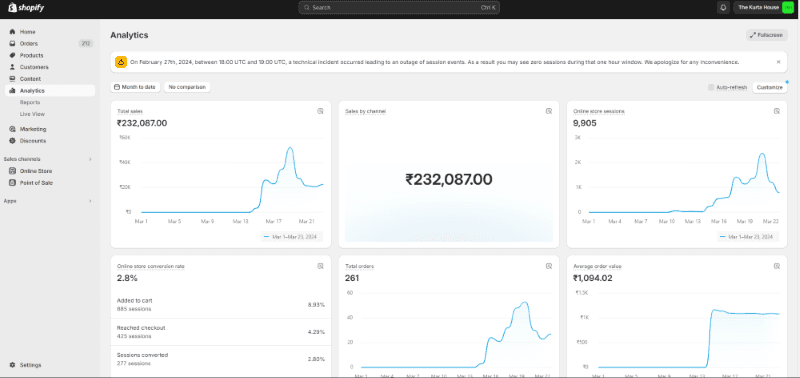The image size is (800, 378).
Task: Click the Sessions converted row
Action: 221,359
